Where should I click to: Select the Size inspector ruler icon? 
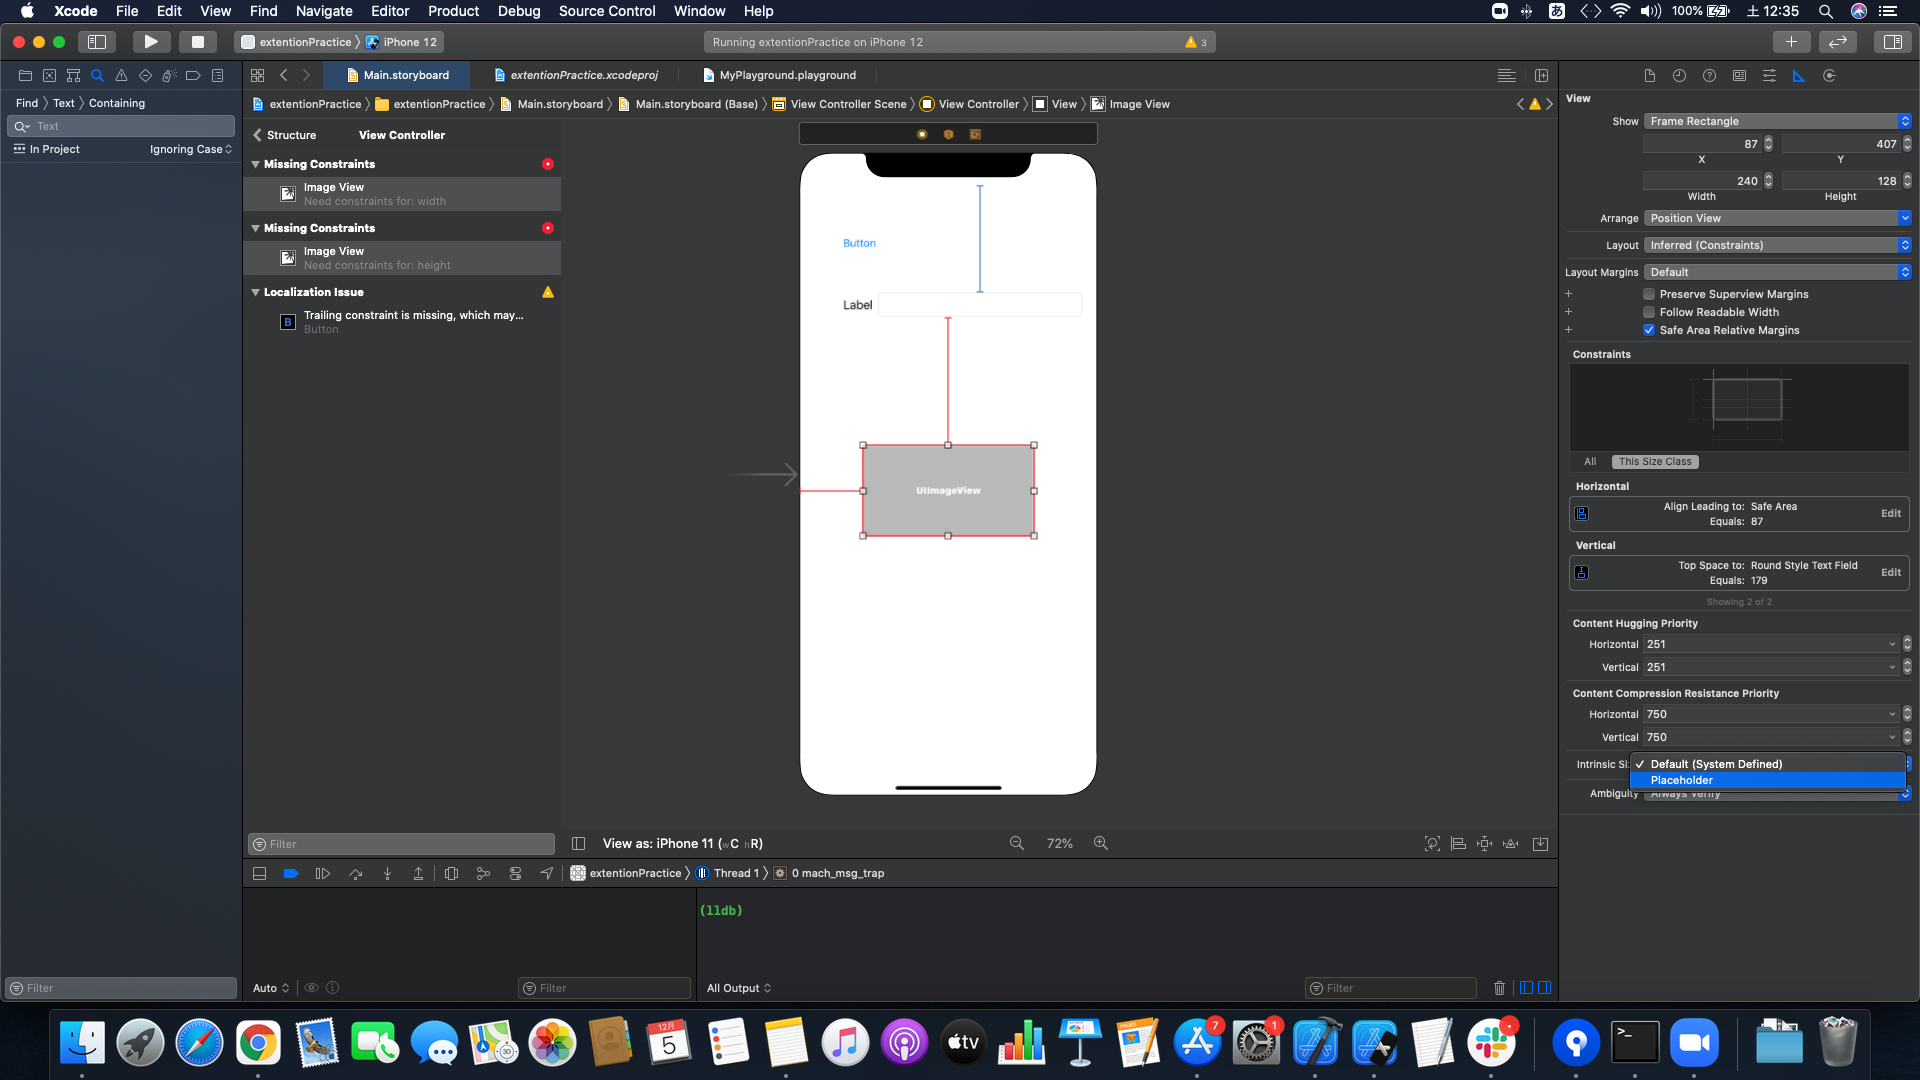point(1798,76)
